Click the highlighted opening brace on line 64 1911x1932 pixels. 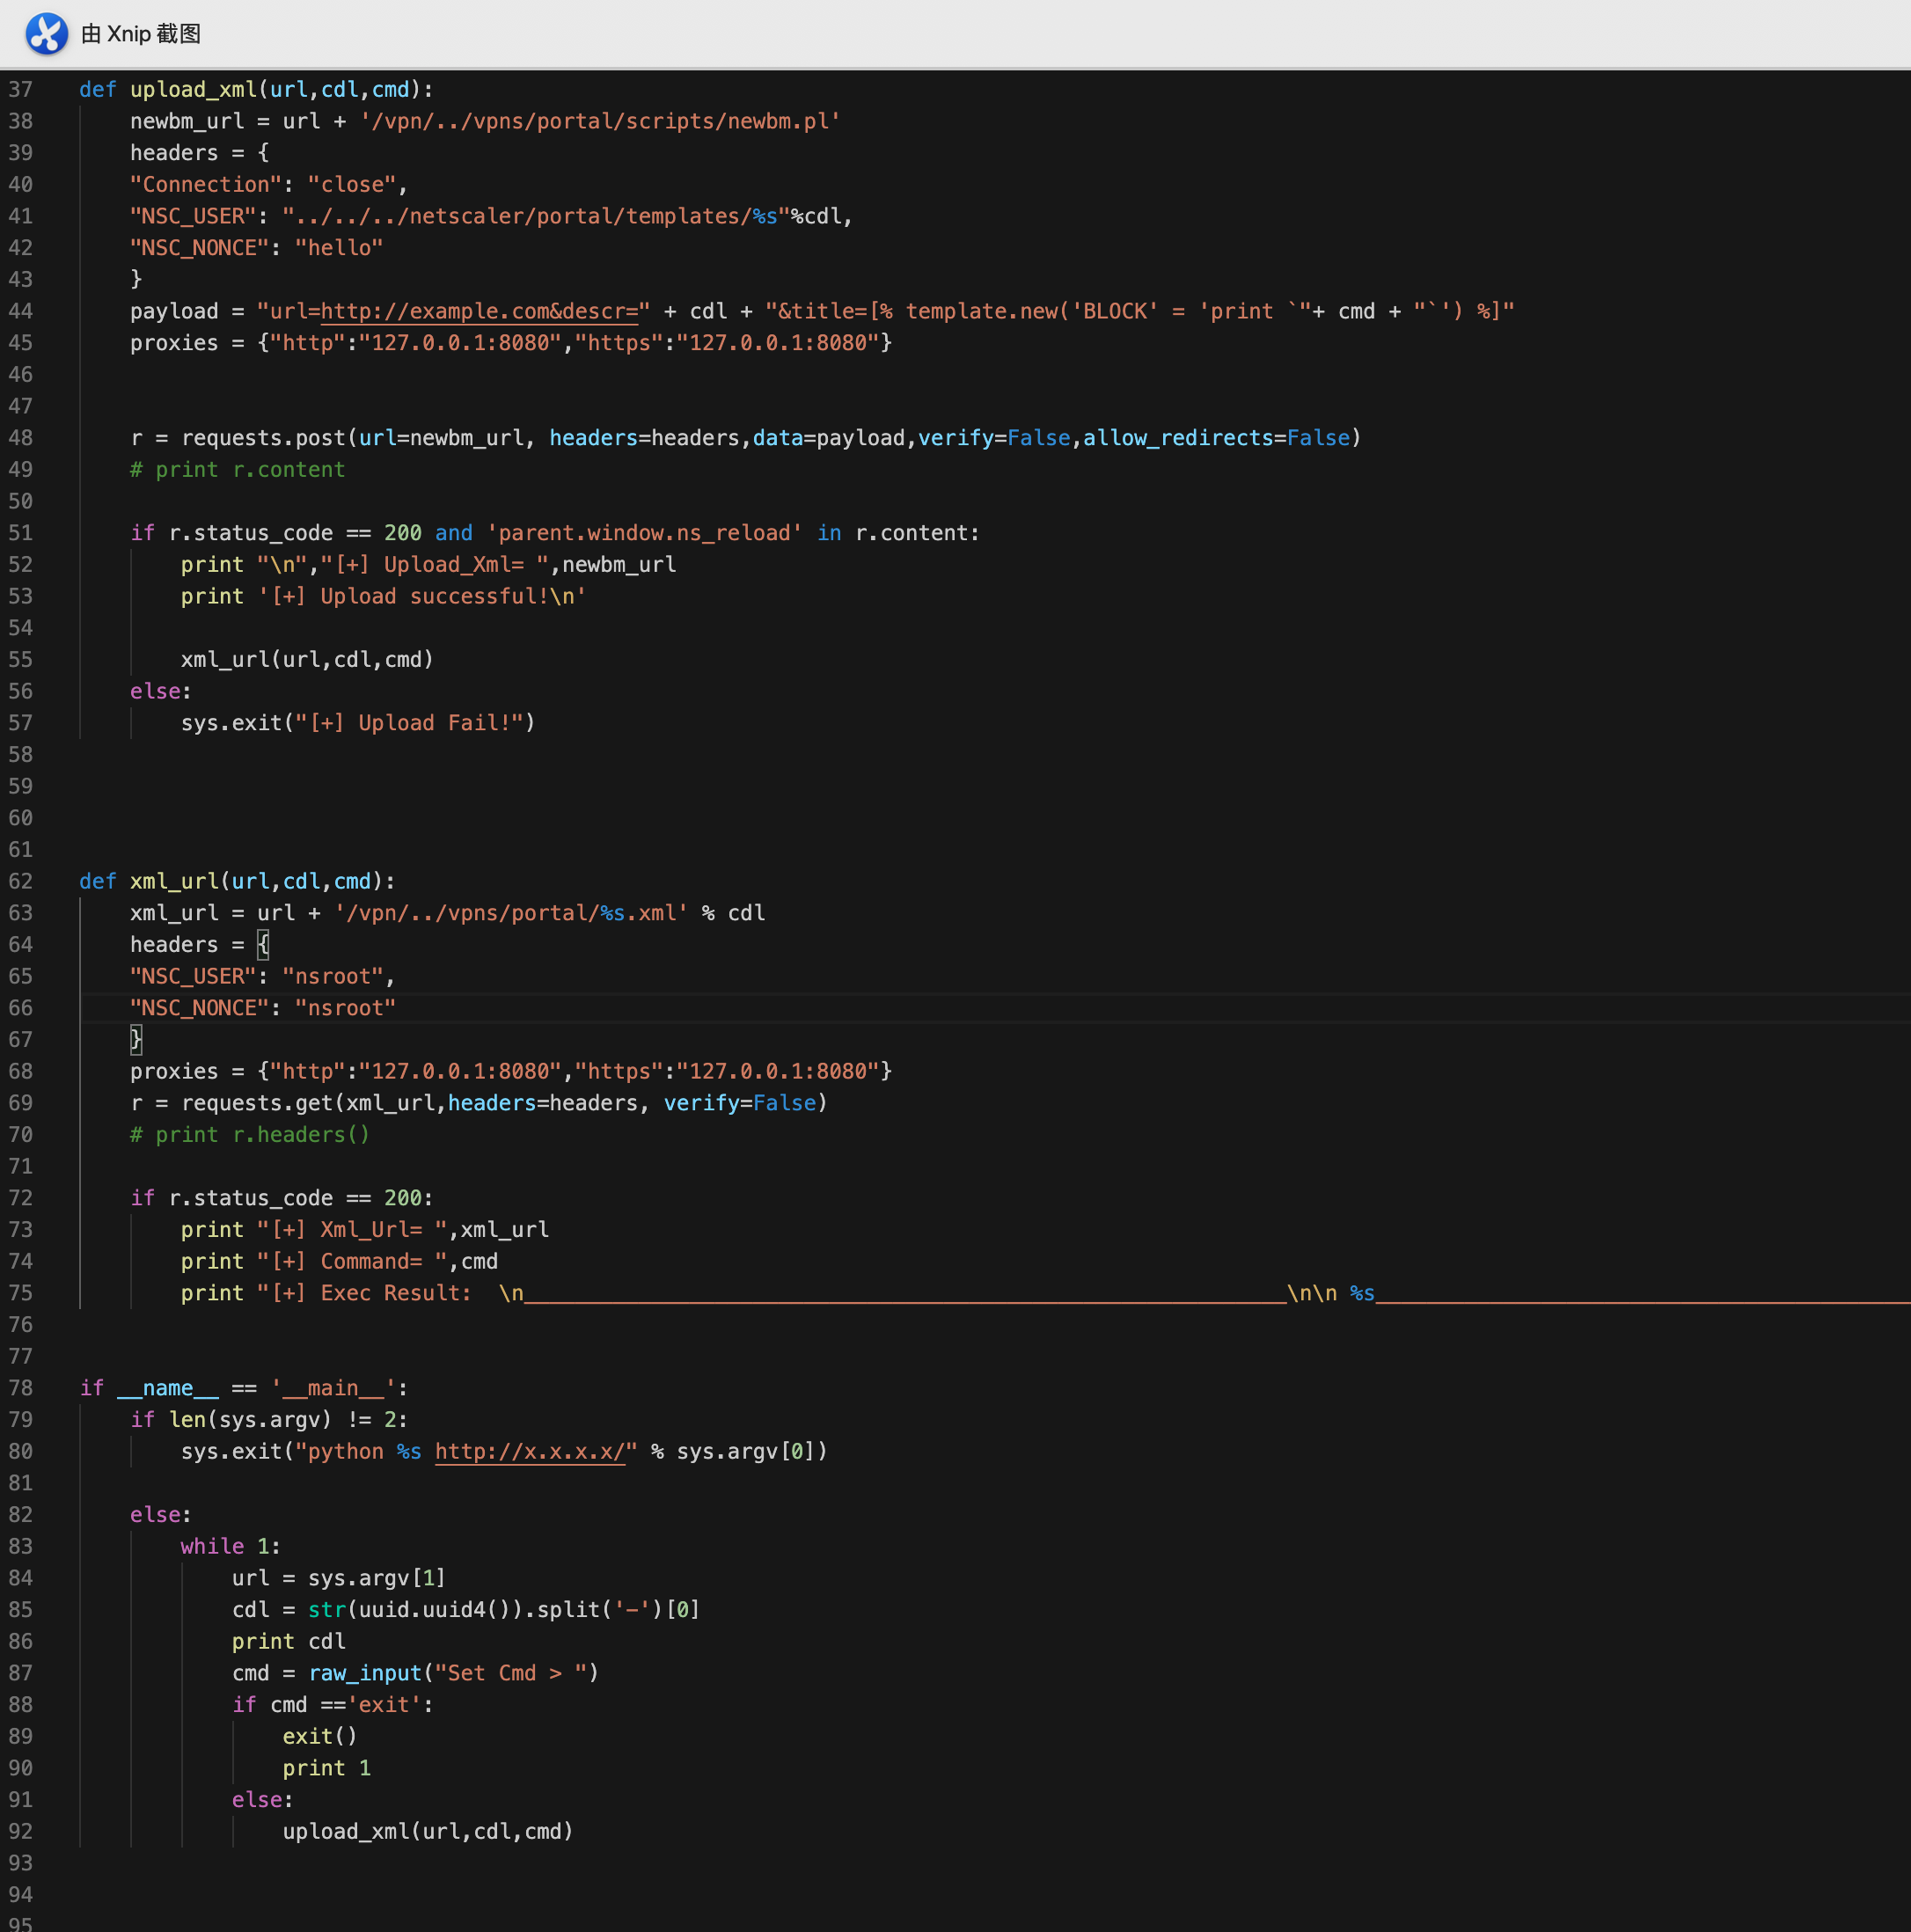click(263, 944)
